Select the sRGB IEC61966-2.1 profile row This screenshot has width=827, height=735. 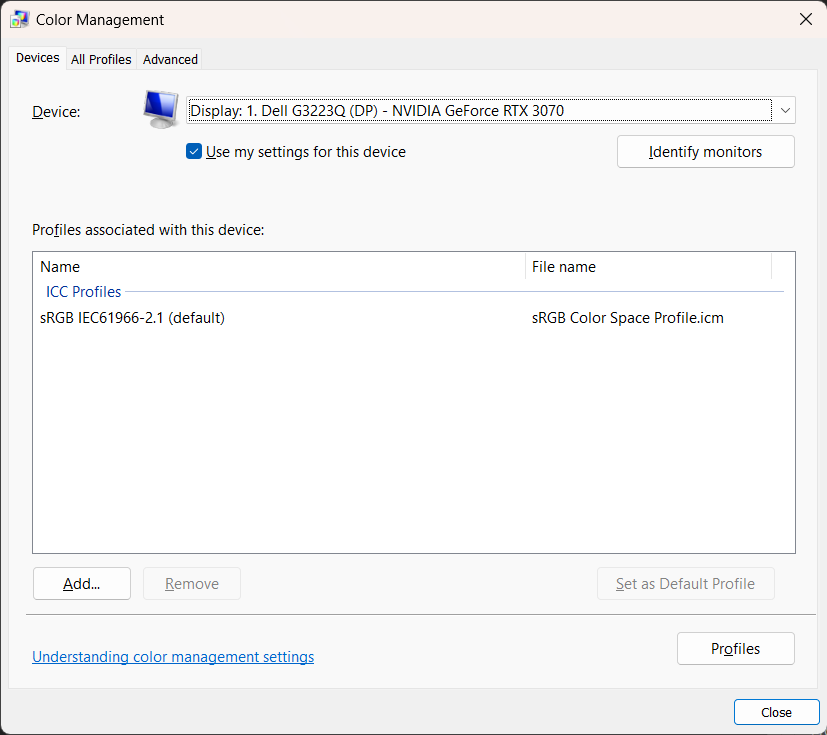pos(132,318)
